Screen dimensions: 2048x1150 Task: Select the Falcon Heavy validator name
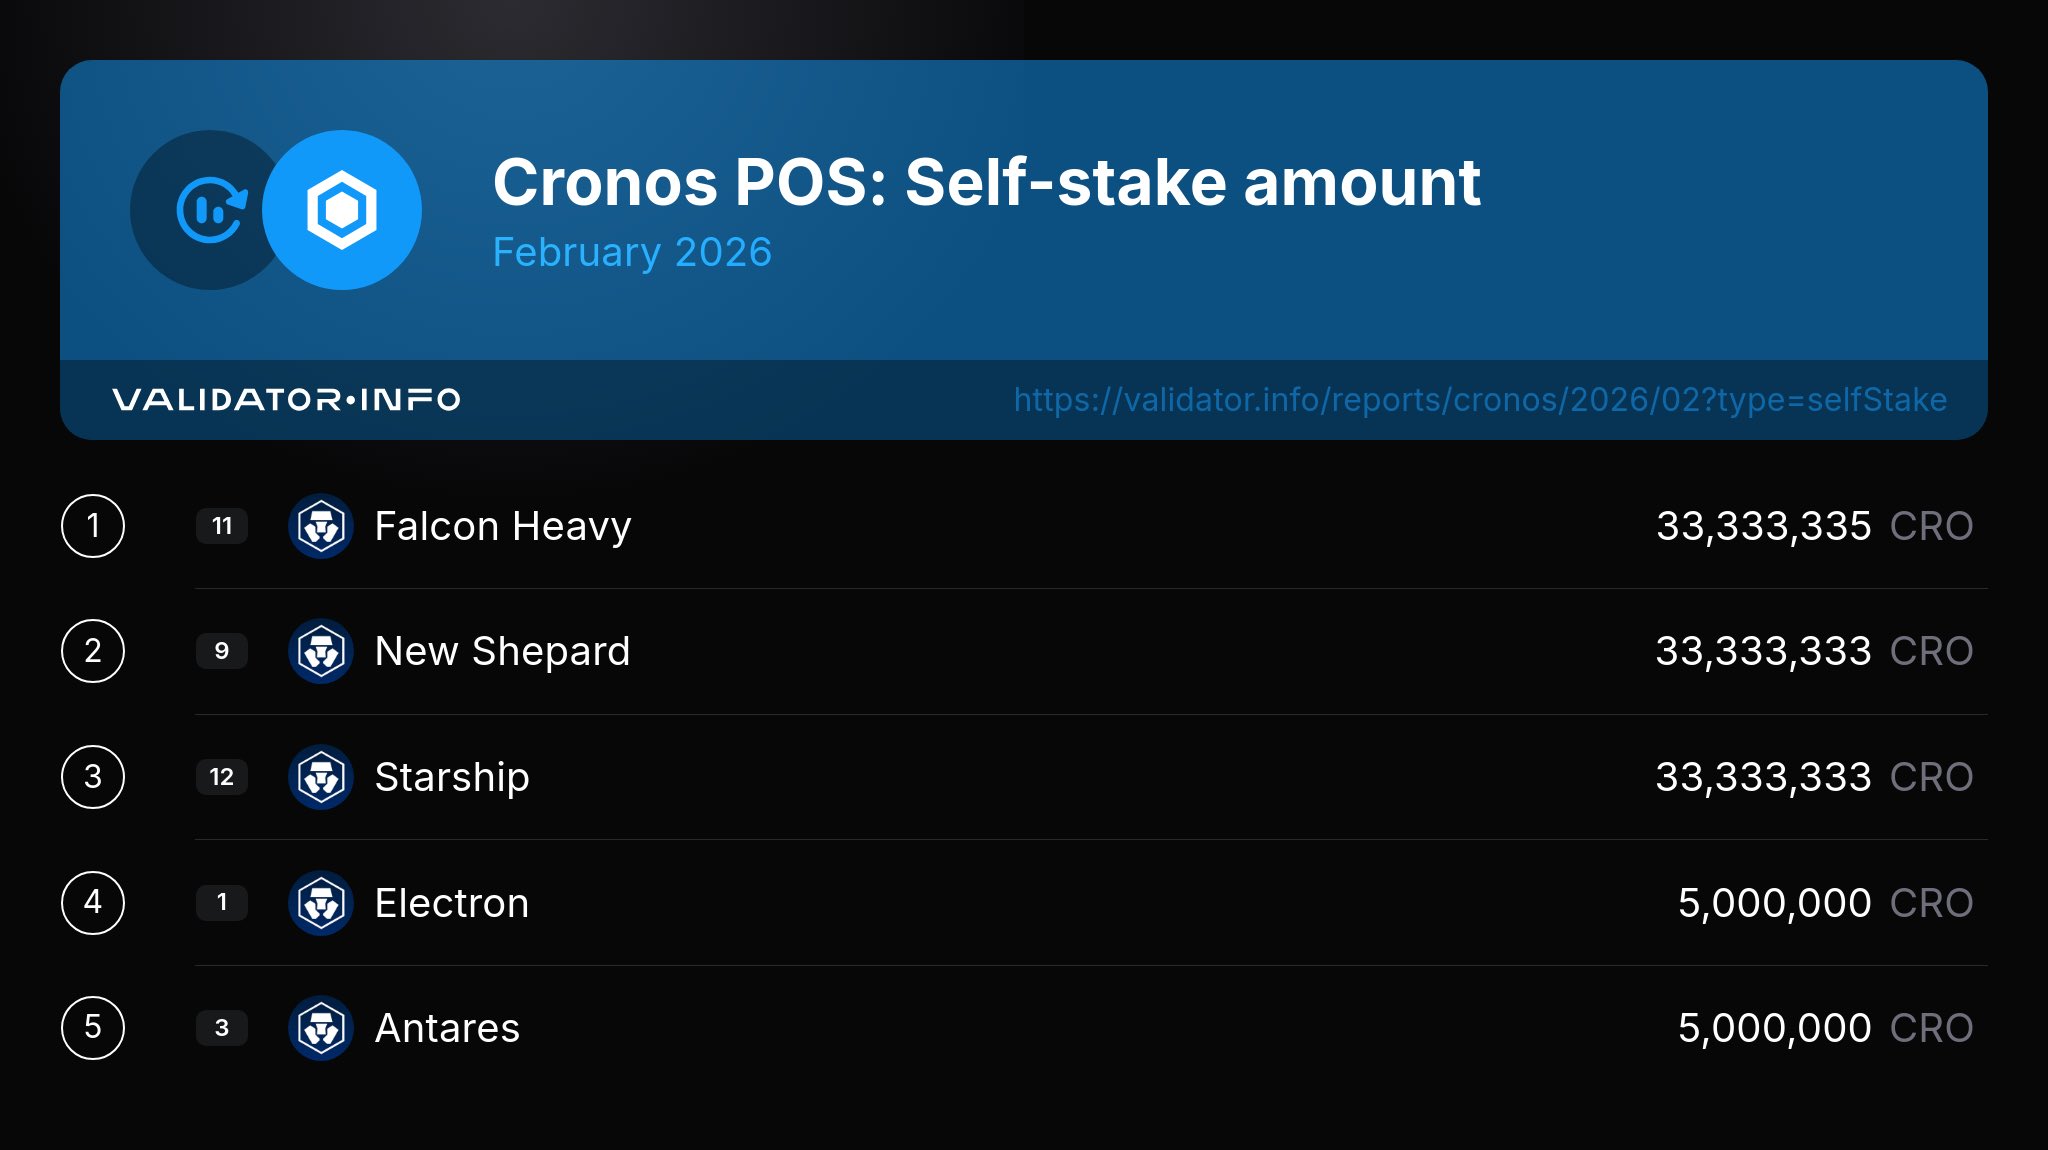[503, 526]
